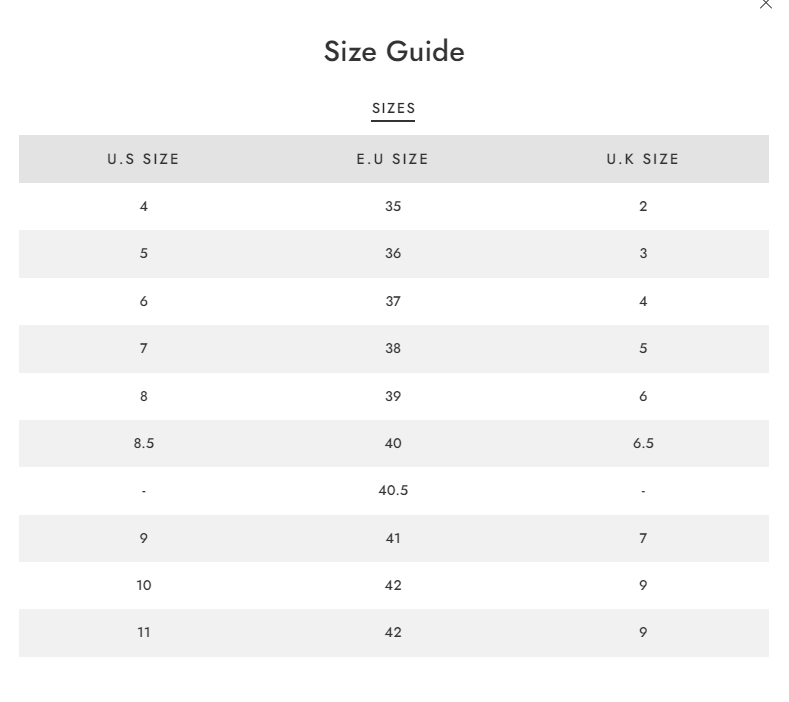789x702 pixels.
Task: Click the Size Guide heading
Action: coord(394,51)
